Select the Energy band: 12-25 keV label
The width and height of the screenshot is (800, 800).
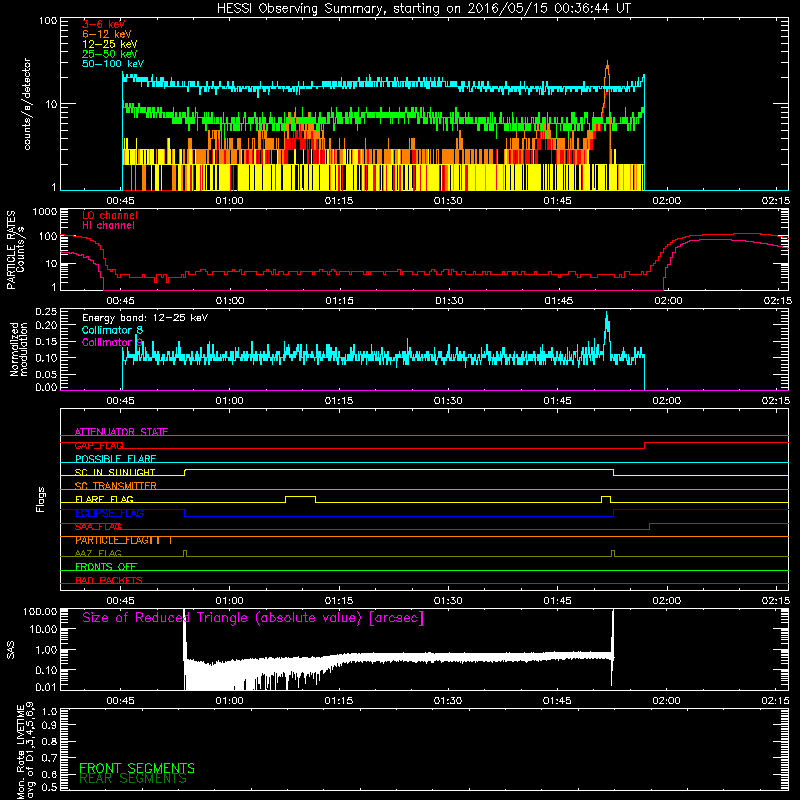pos(145,318)
